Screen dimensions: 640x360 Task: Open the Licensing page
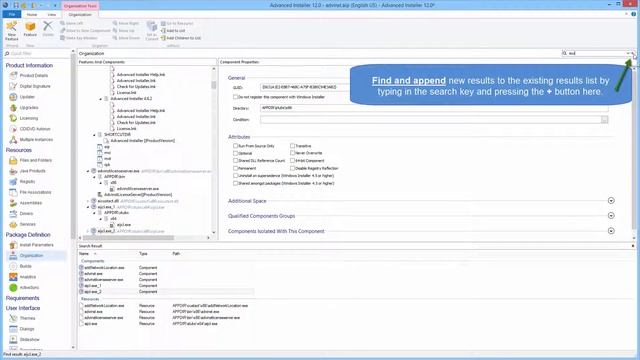(x=24, y=118)
